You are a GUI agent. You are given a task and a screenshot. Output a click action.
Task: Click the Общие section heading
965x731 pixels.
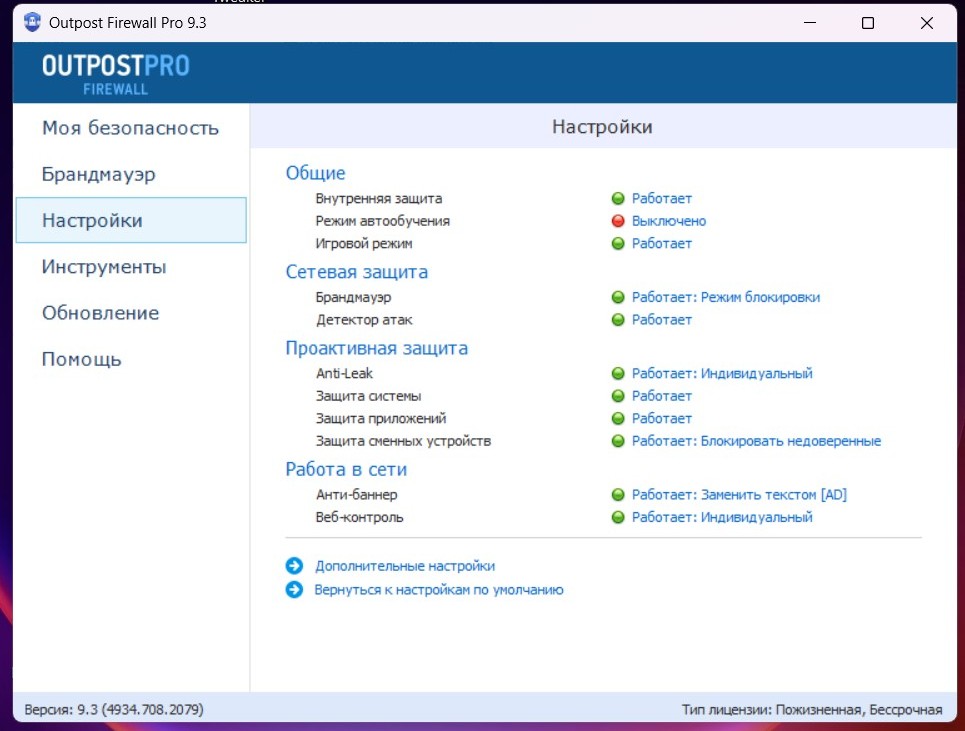315,173
